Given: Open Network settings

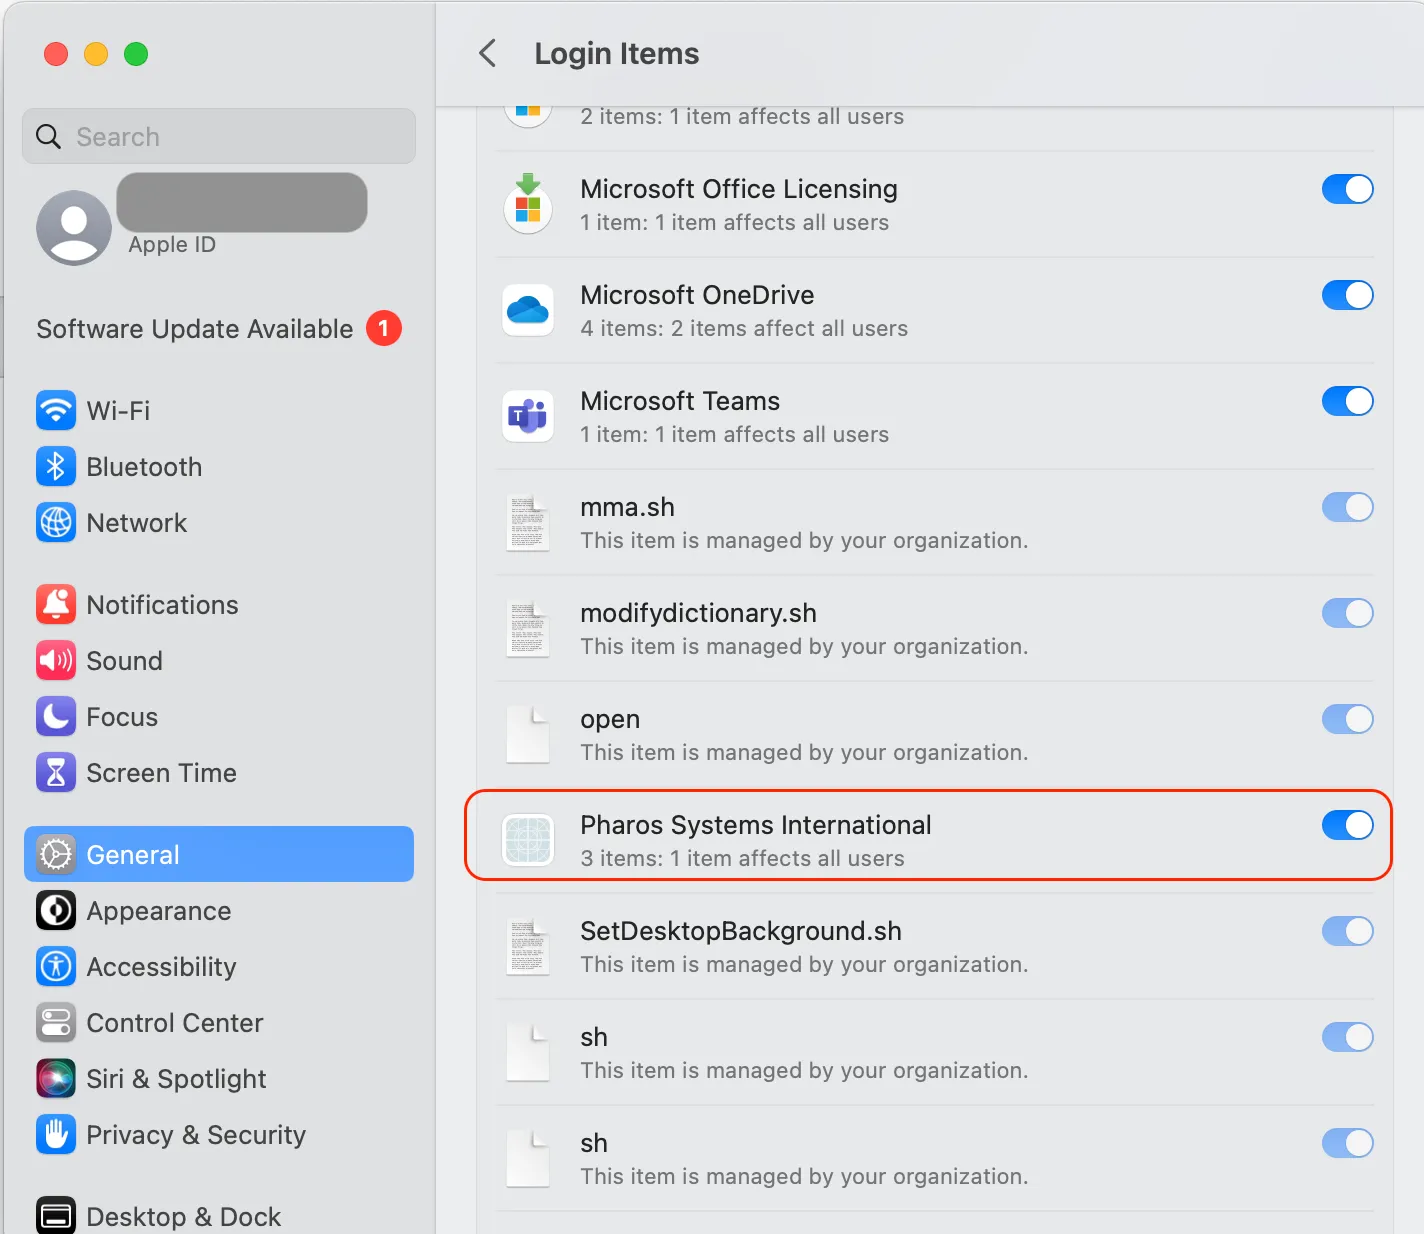Looking at the screenshot, I should click(218, 522).
